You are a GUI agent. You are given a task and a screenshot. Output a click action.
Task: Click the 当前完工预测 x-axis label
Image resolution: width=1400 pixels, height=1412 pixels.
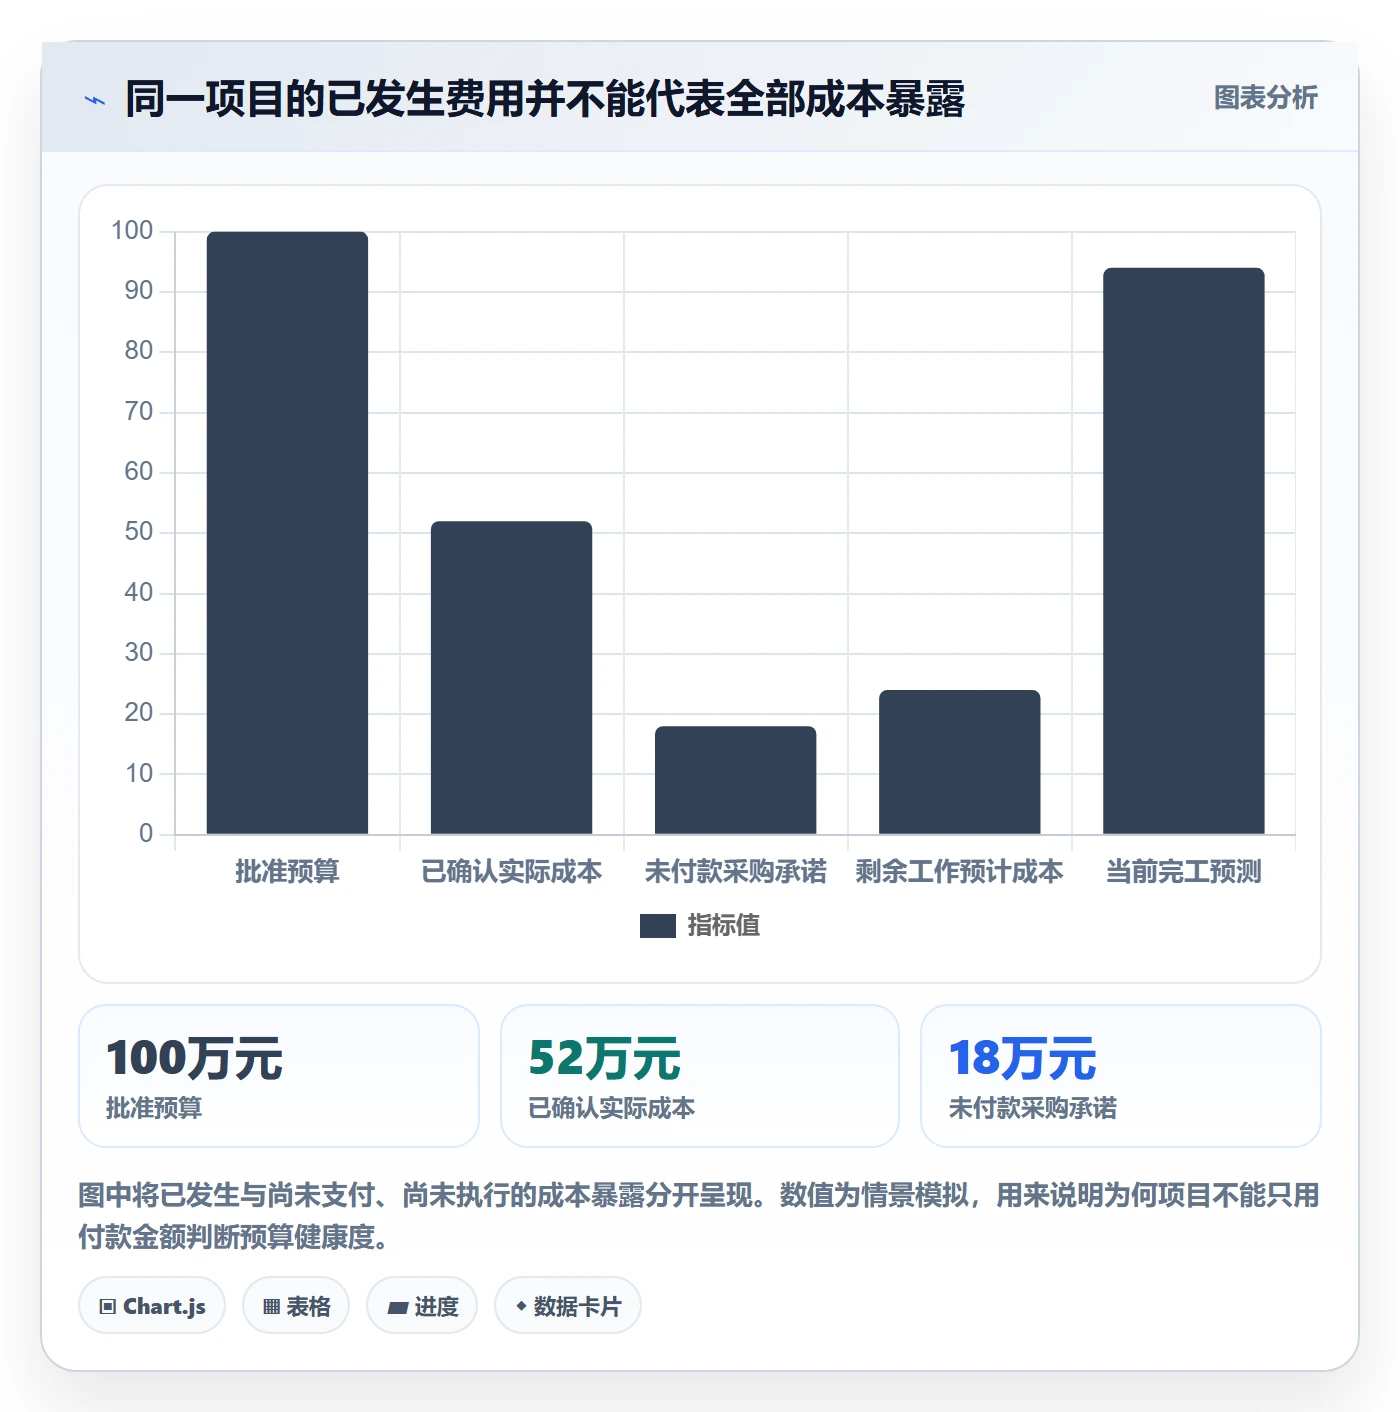click(1183, 872)
